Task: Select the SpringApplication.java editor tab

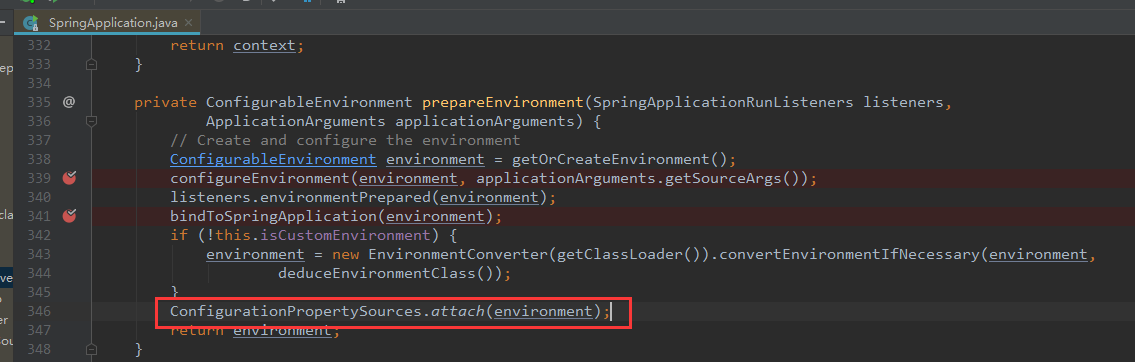Action: click(107, 22)
